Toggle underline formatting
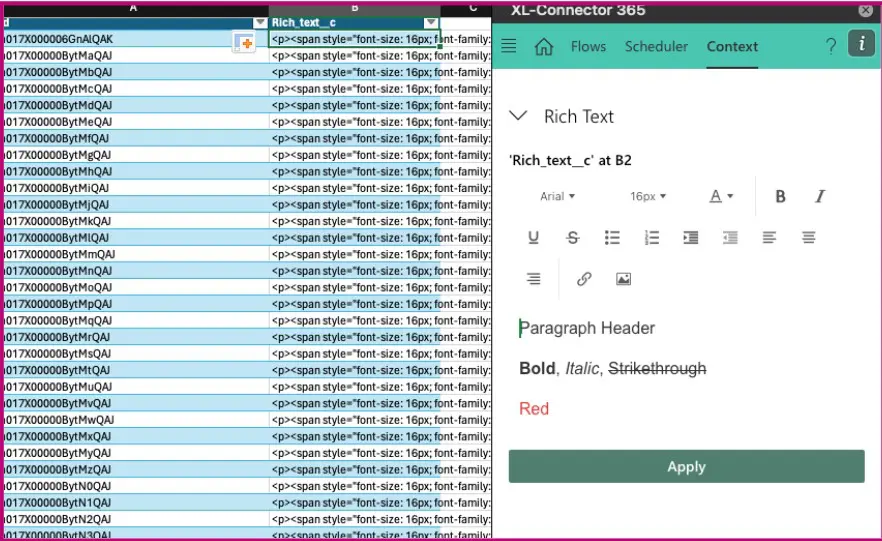The image size is (882, 541). 533,238
